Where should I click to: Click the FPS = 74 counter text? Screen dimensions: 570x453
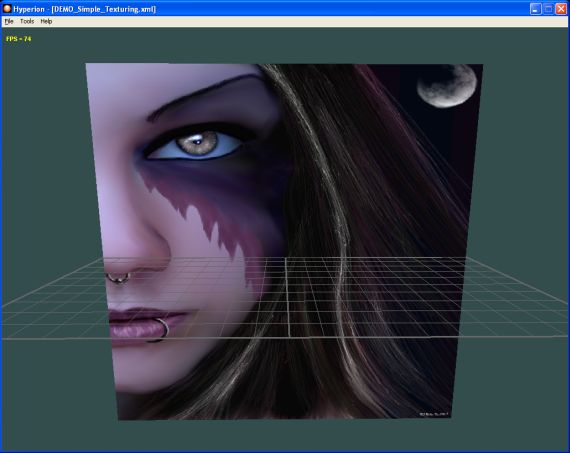coord(19,39)
